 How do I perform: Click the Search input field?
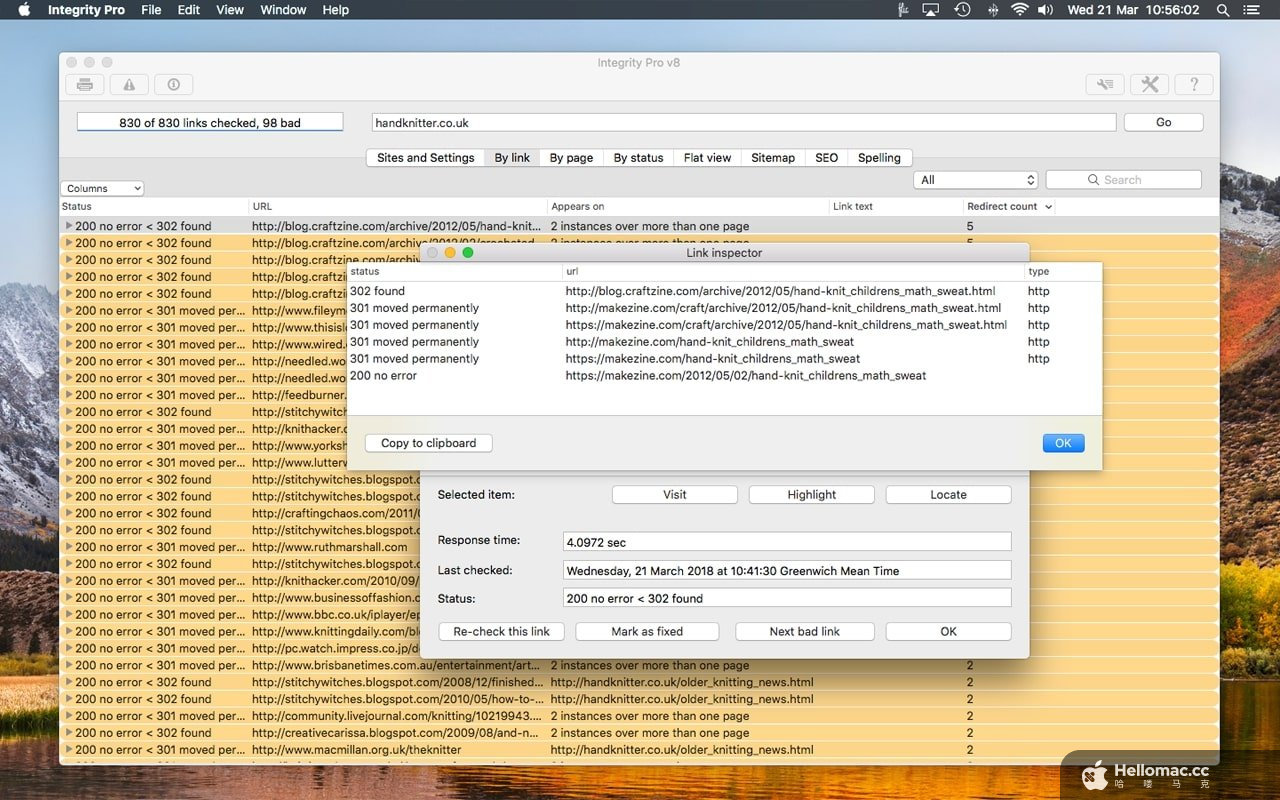click(1124, 180)
